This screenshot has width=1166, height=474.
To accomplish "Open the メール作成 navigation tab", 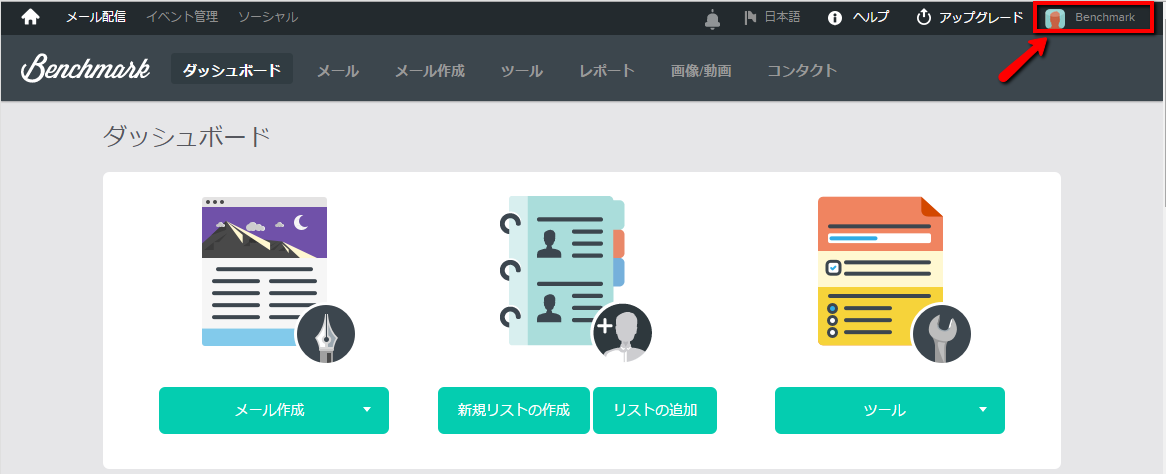I will [x=429, y=71].
